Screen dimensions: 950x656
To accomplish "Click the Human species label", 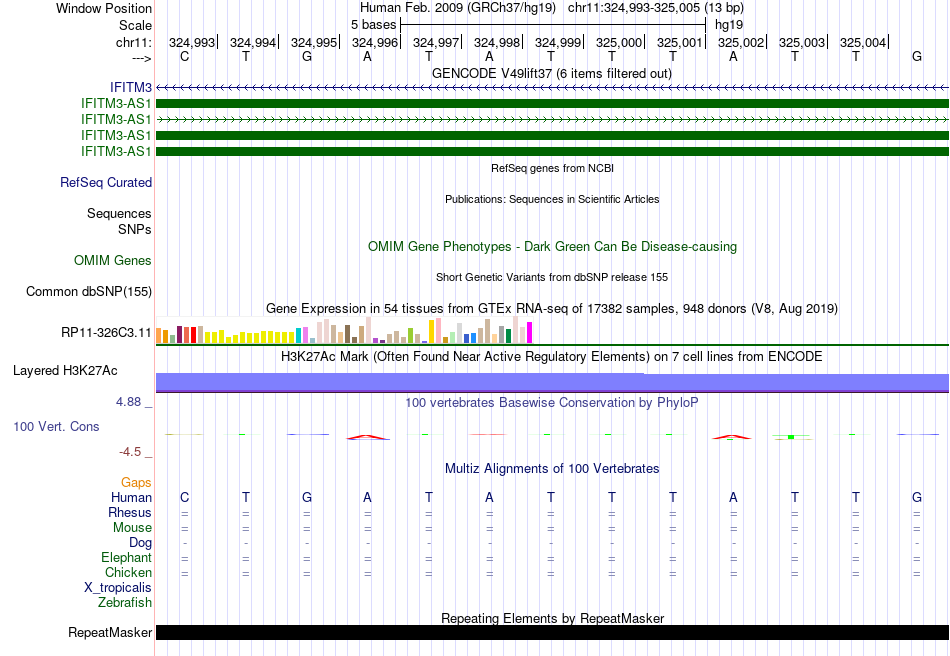I will [x=131, y=497].
